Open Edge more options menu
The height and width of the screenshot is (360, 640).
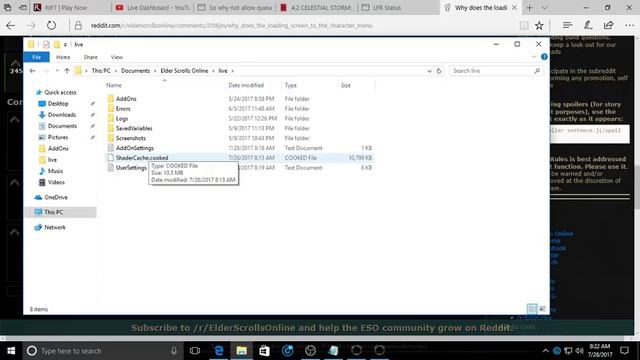[629, 25]
